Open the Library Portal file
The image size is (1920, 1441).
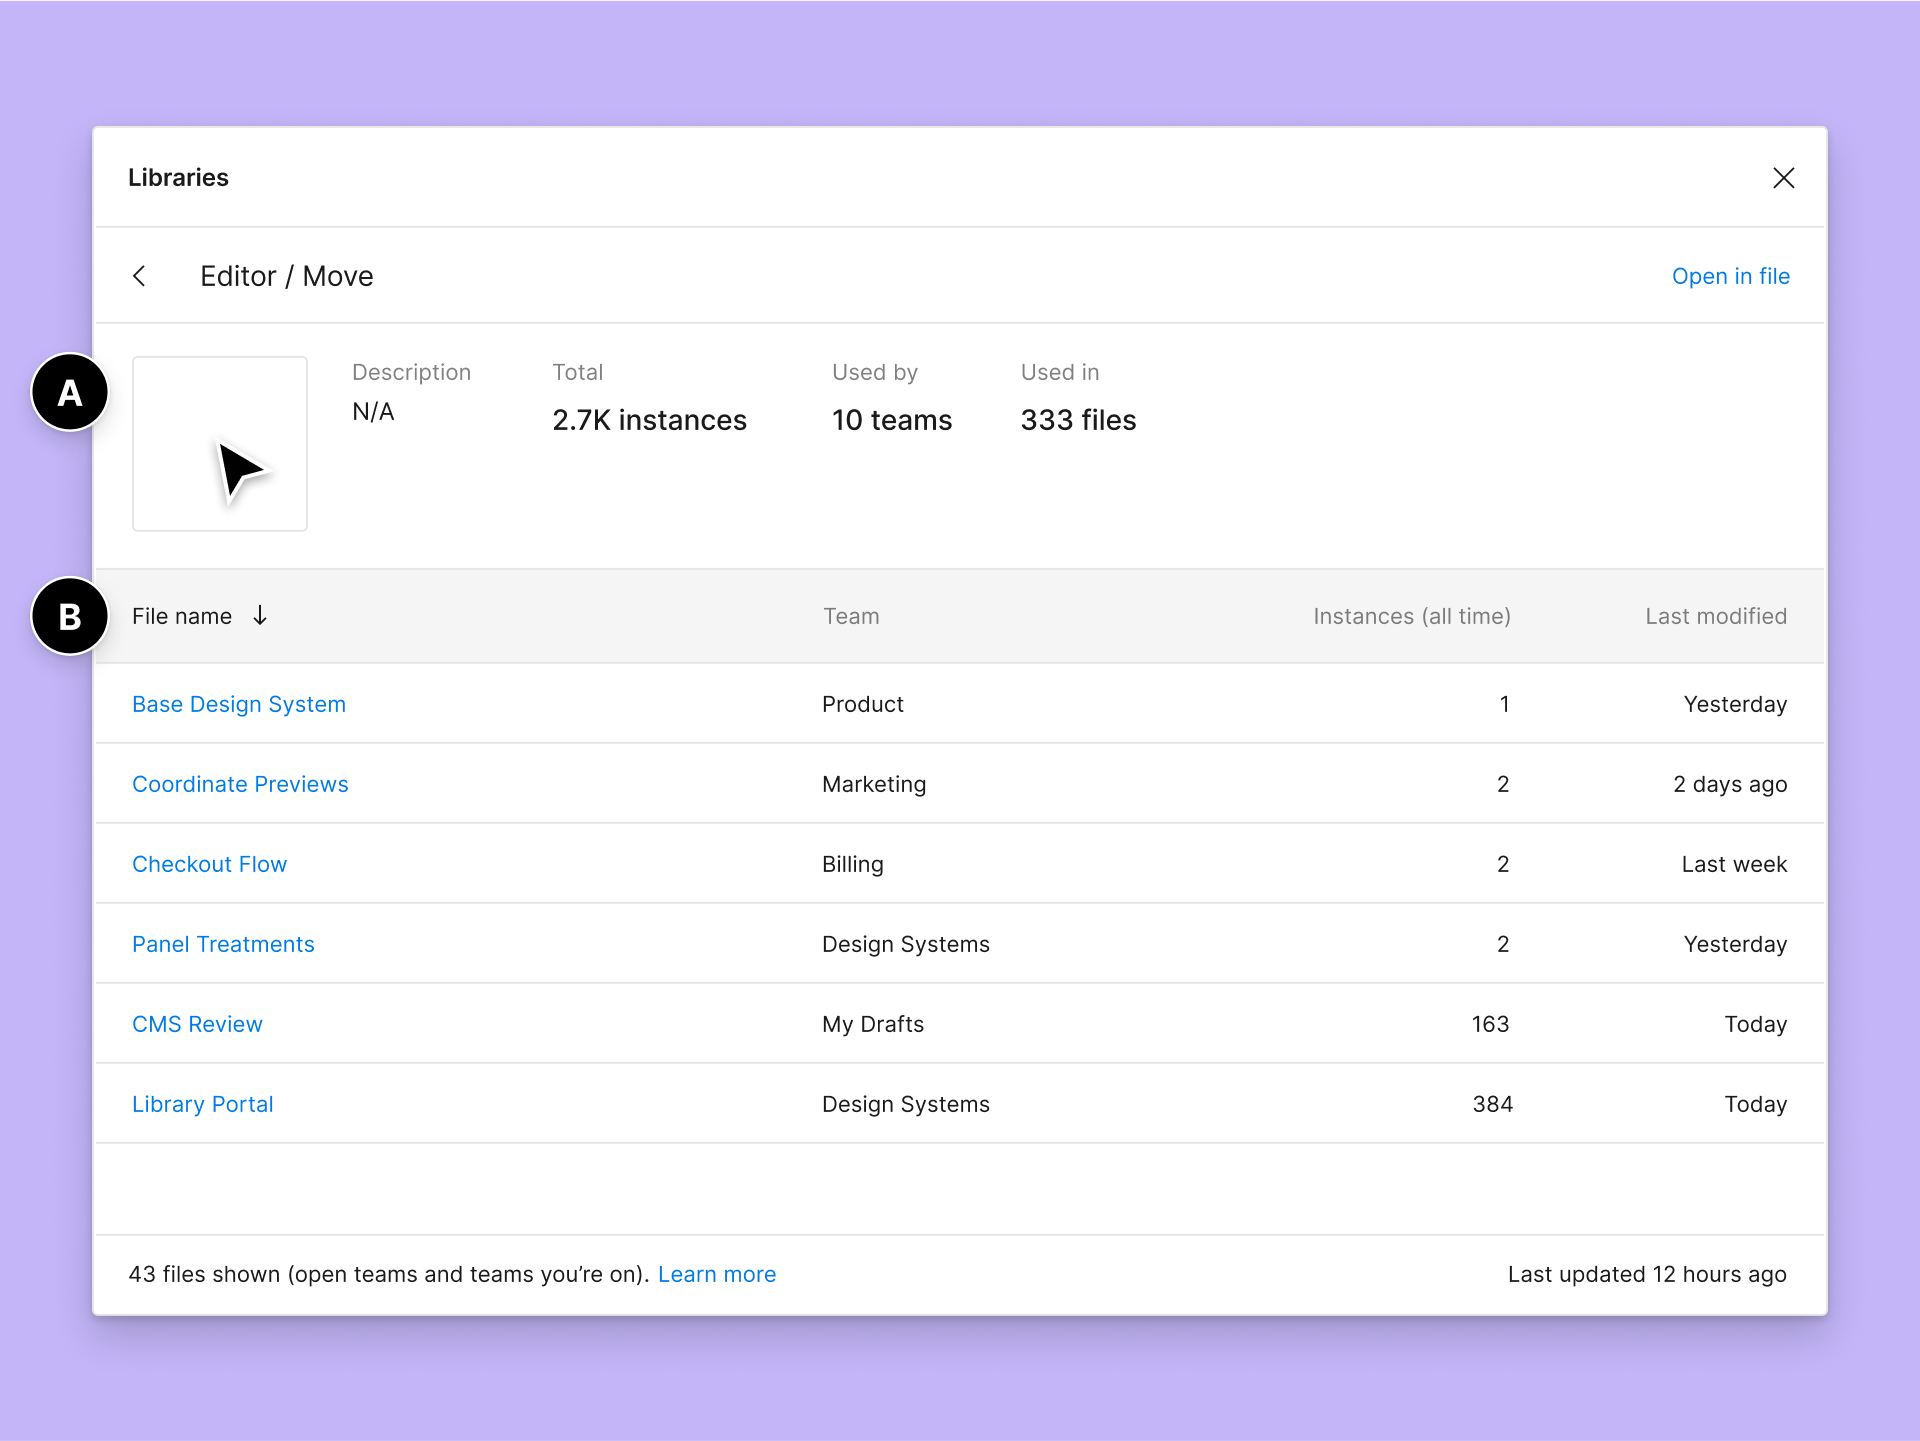pyautogui.click(x=202, y=1104)
